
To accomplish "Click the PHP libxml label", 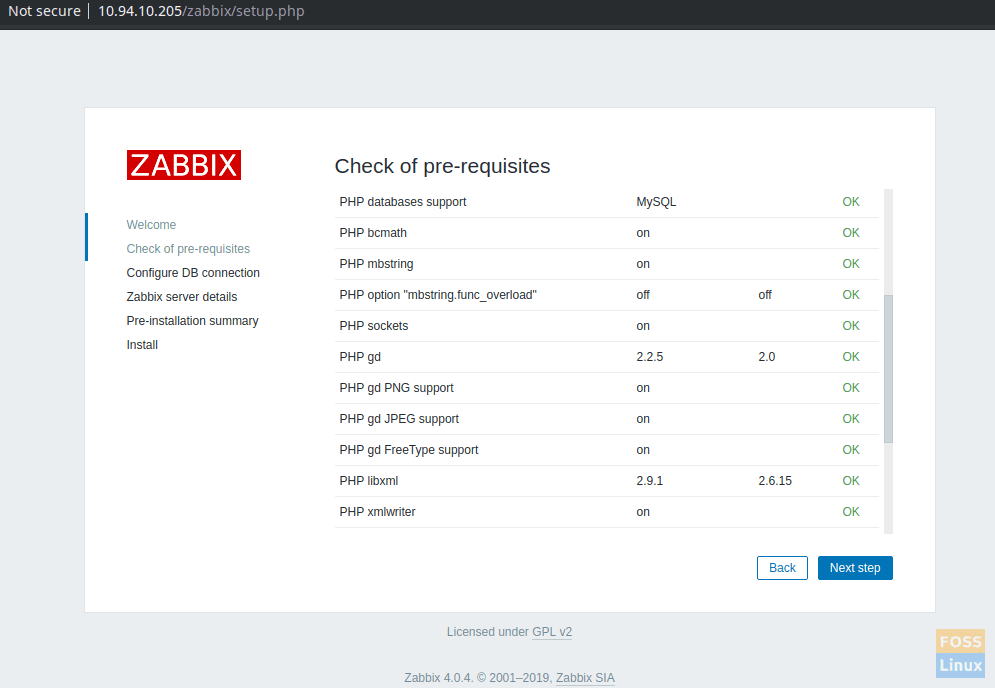I will (x=369, y=481).
